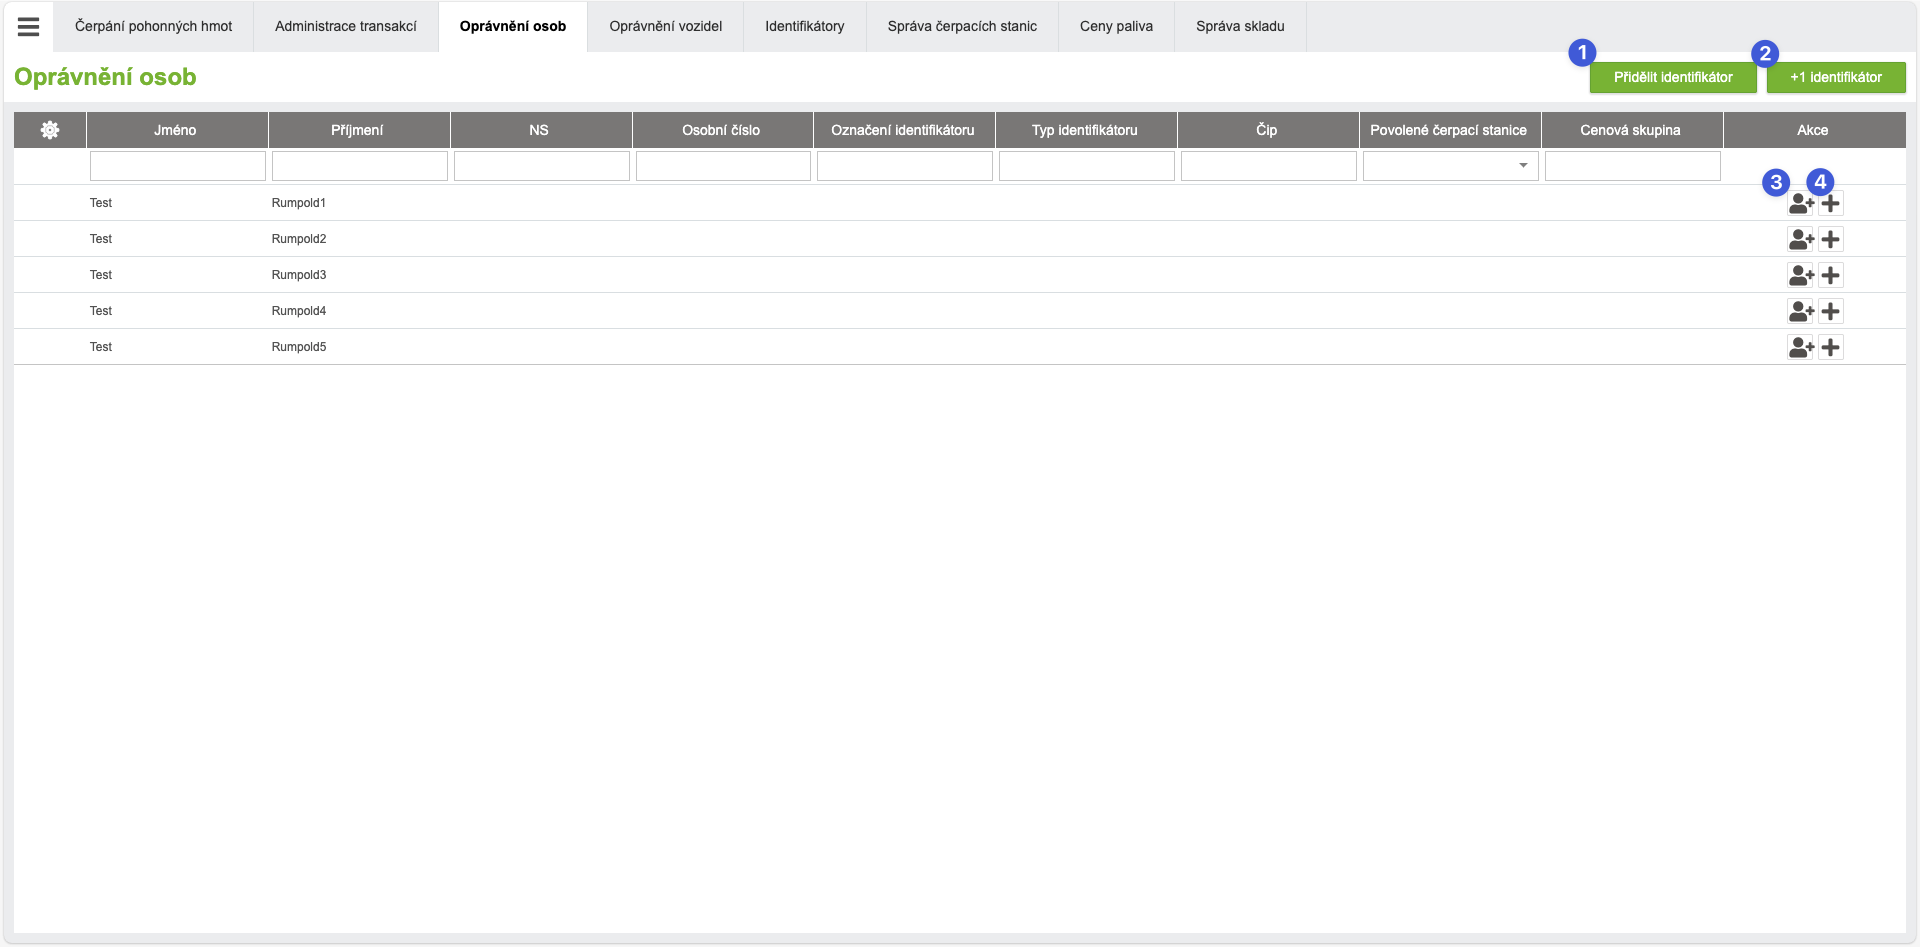Viewport: 1920px width, 947px height.
Task: Click the +1 identifikátor button
Action: click(x=1836, y=77)
